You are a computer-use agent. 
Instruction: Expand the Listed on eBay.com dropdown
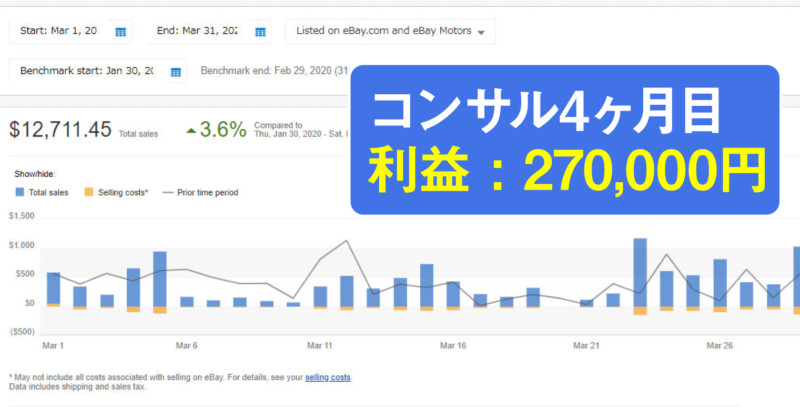pos(390,31)
